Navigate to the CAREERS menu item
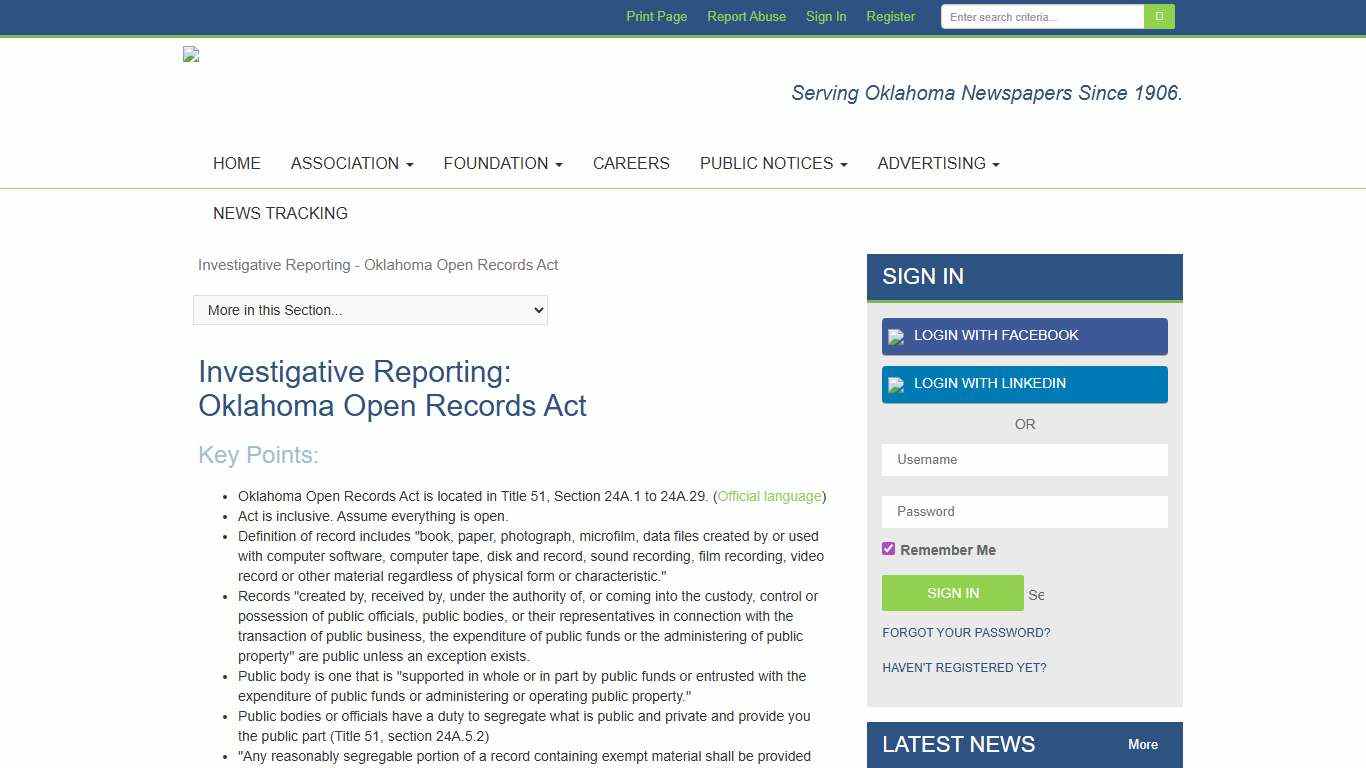 point(631,163)
